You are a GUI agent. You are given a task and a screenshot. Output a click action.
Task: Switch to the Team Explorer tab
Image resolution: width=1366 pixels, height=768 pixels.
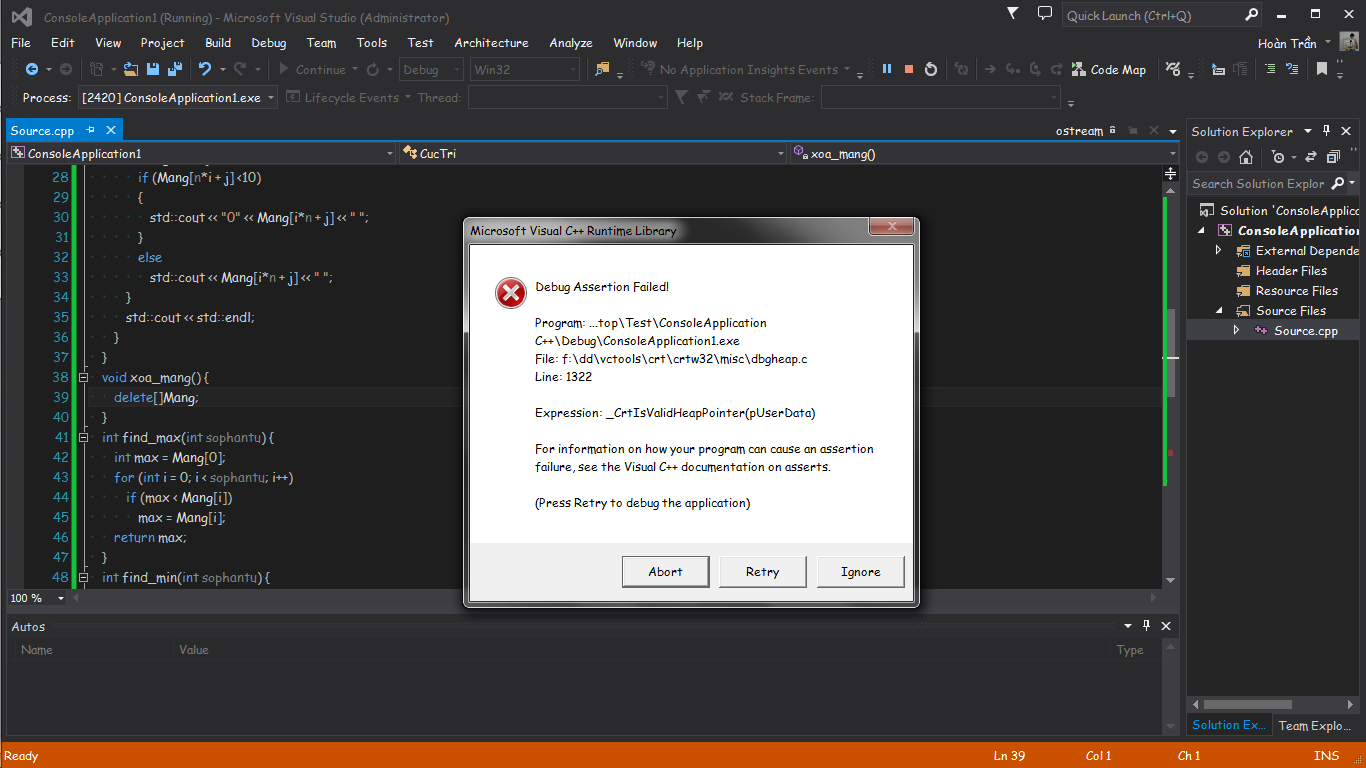pos(1314,725)
